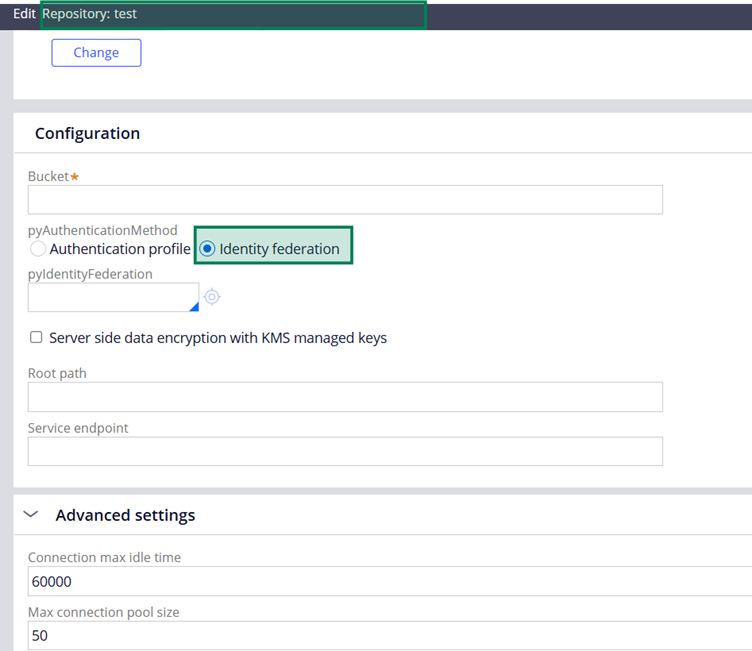Screen dimensions: 752x651
Task: Open pyIdentityFederation autocomplete blue corner arrow
Action: [194, 306]
